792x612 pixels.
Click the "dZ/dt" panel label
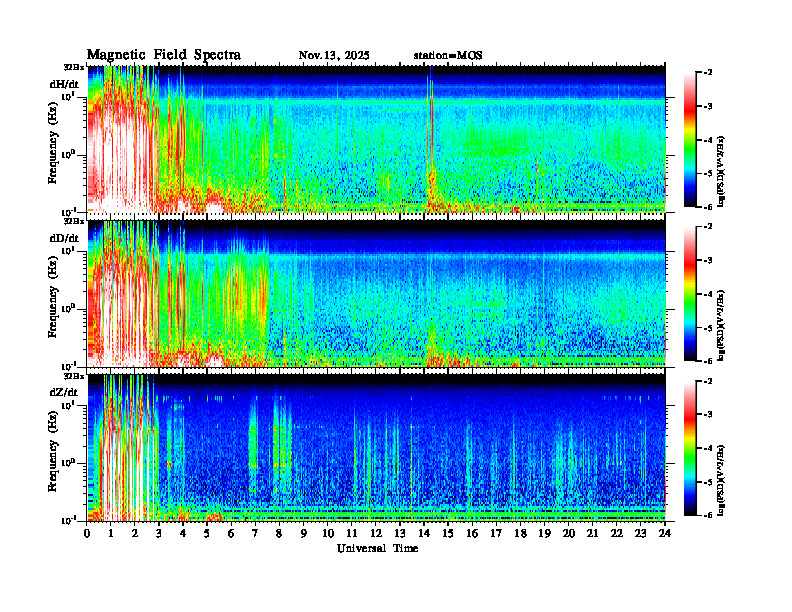click(x=64, y=392)
